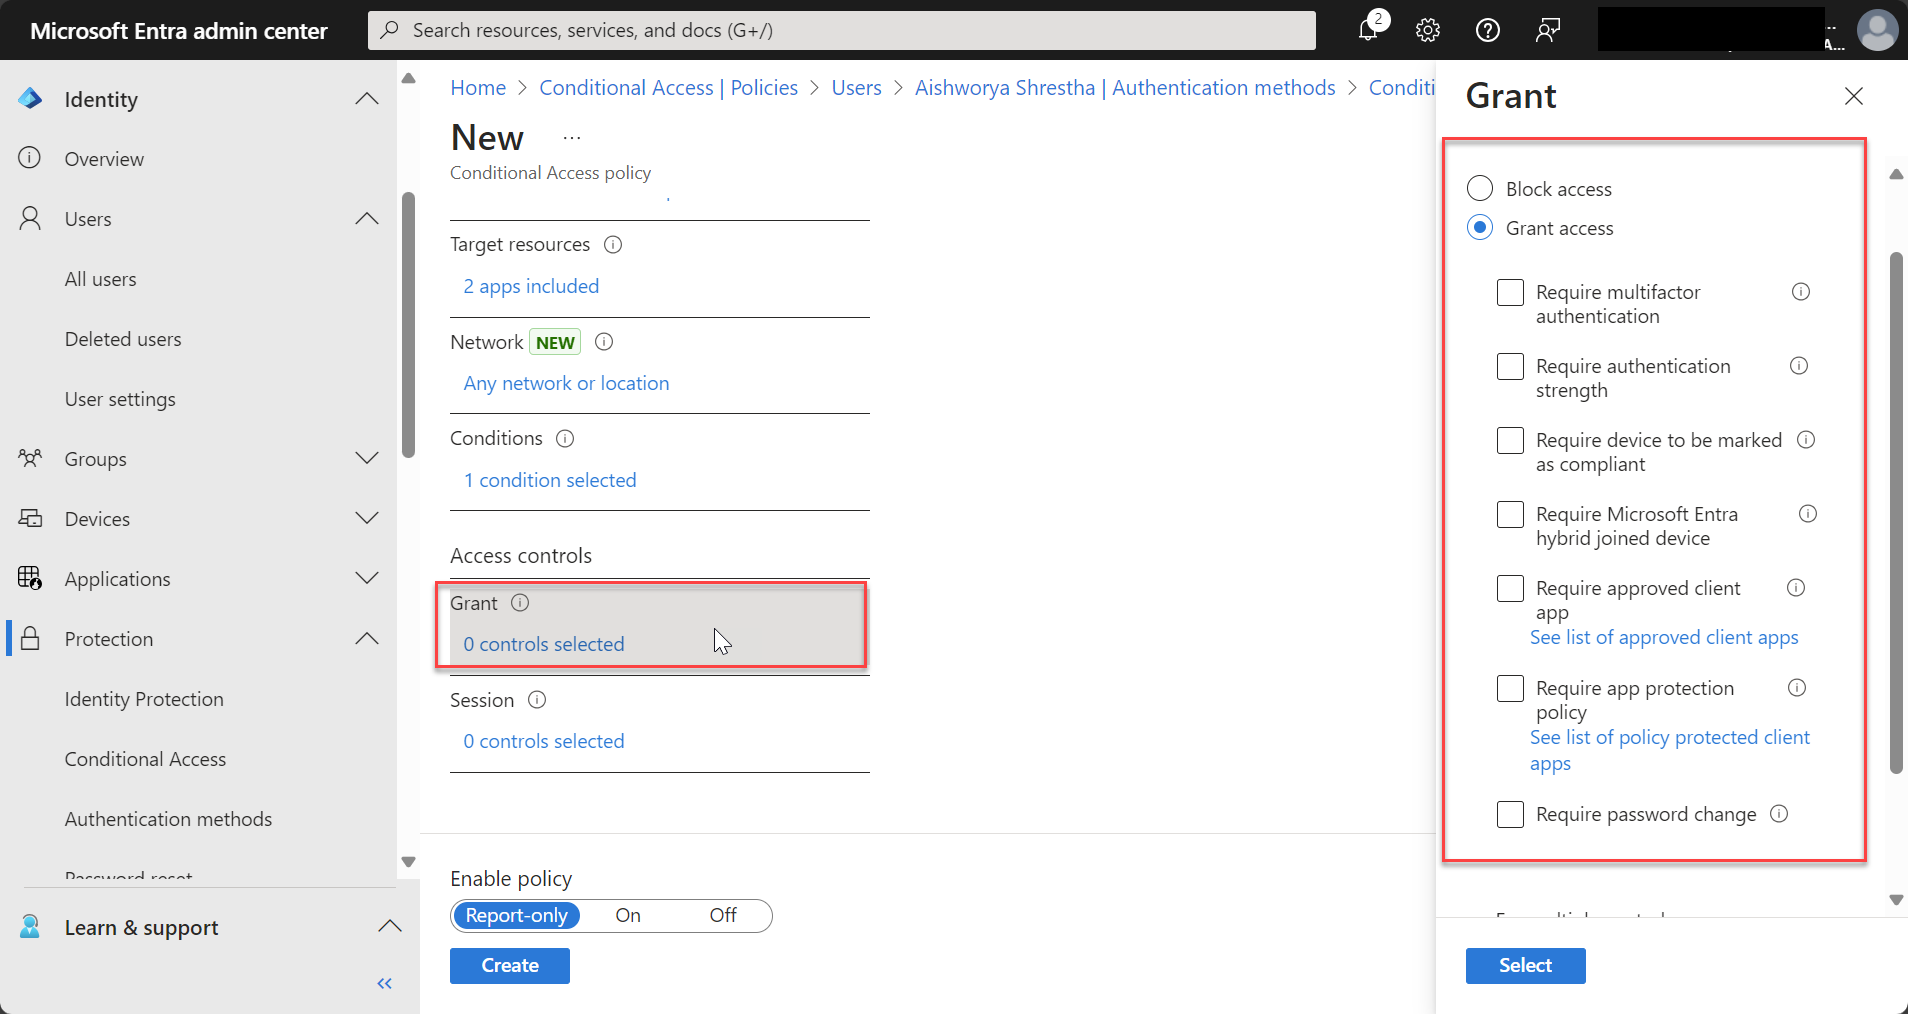Click info icon next to Grant label
1908x1014 pixels.
pos(520,603)
